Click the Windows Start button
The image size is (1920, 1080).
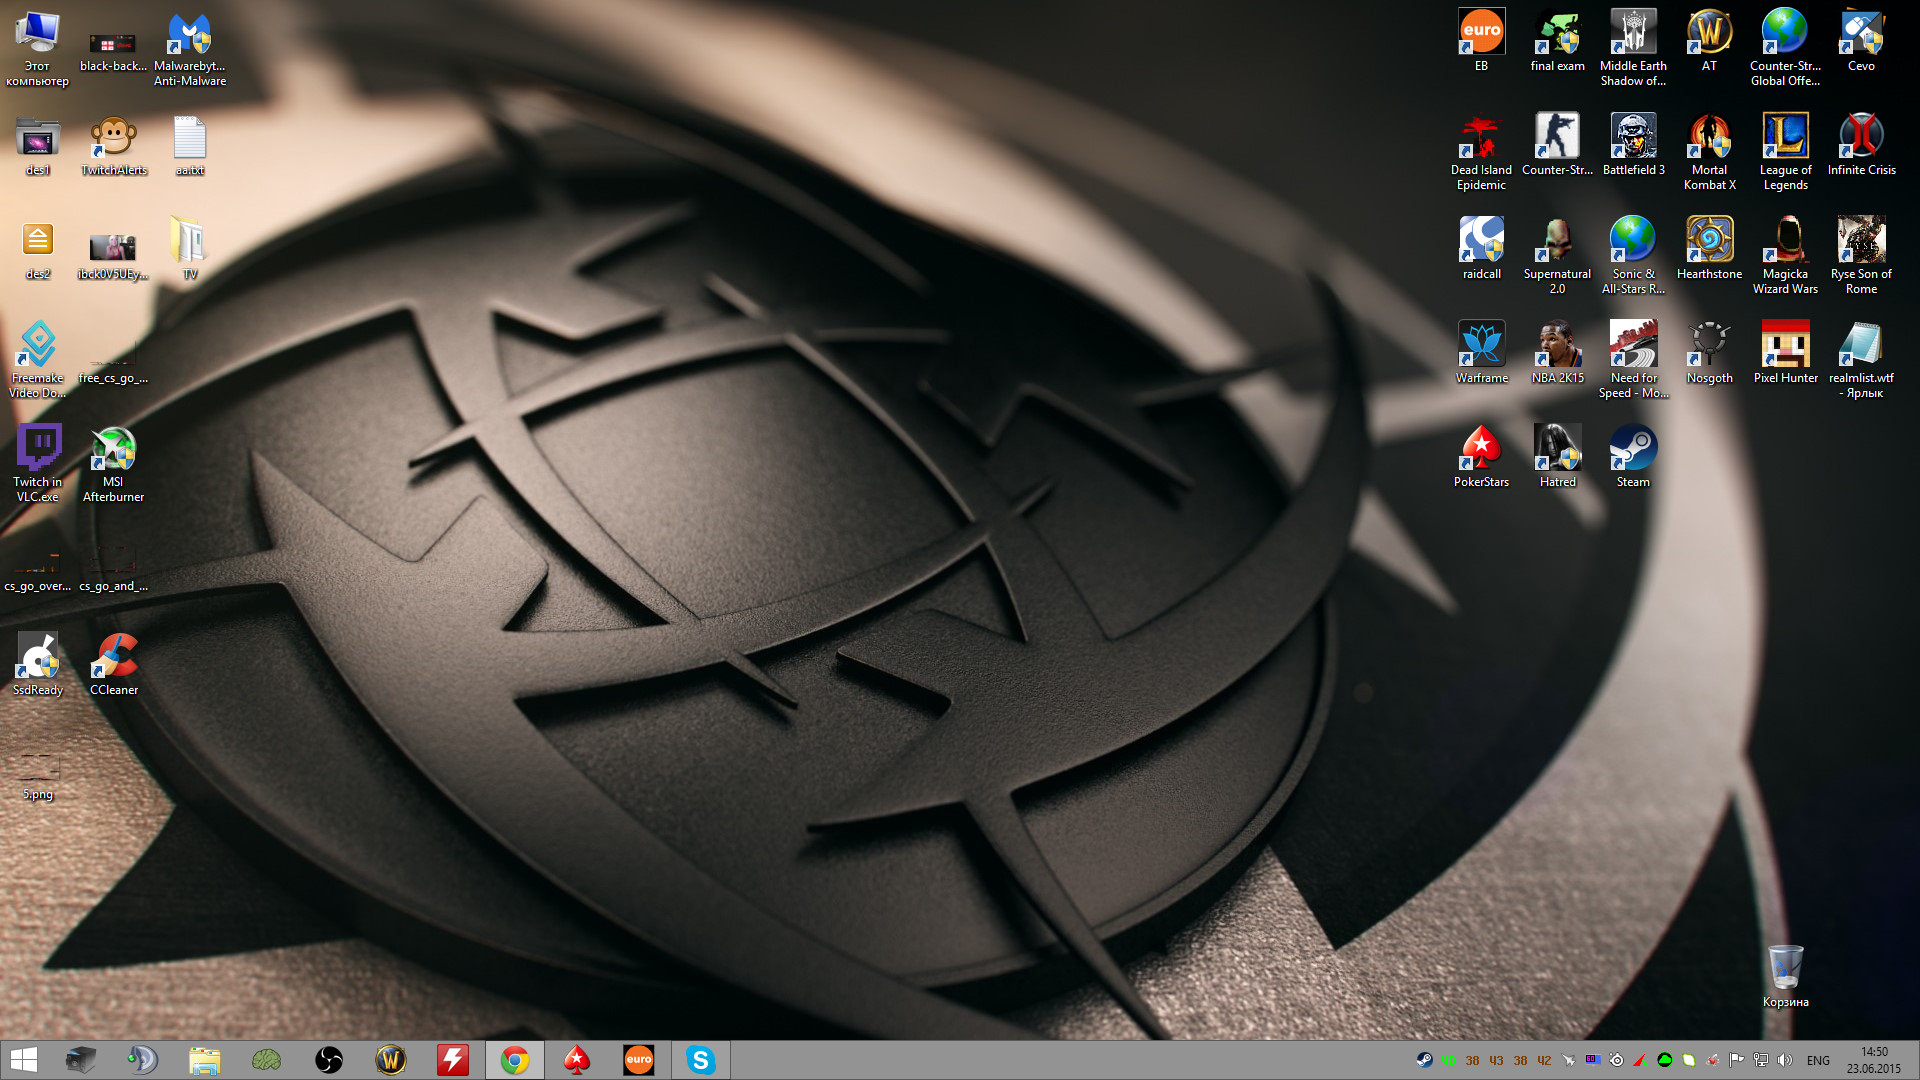click(23, 1060)
